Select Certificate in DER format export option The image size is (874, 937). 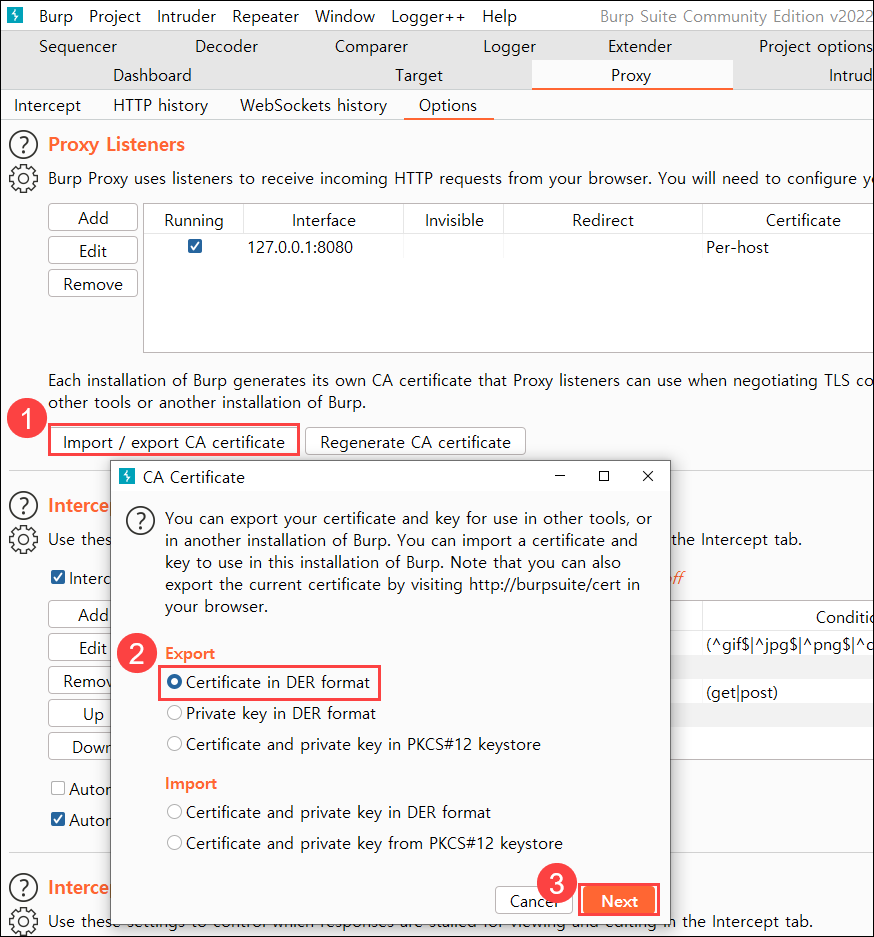tap(269, 682)
